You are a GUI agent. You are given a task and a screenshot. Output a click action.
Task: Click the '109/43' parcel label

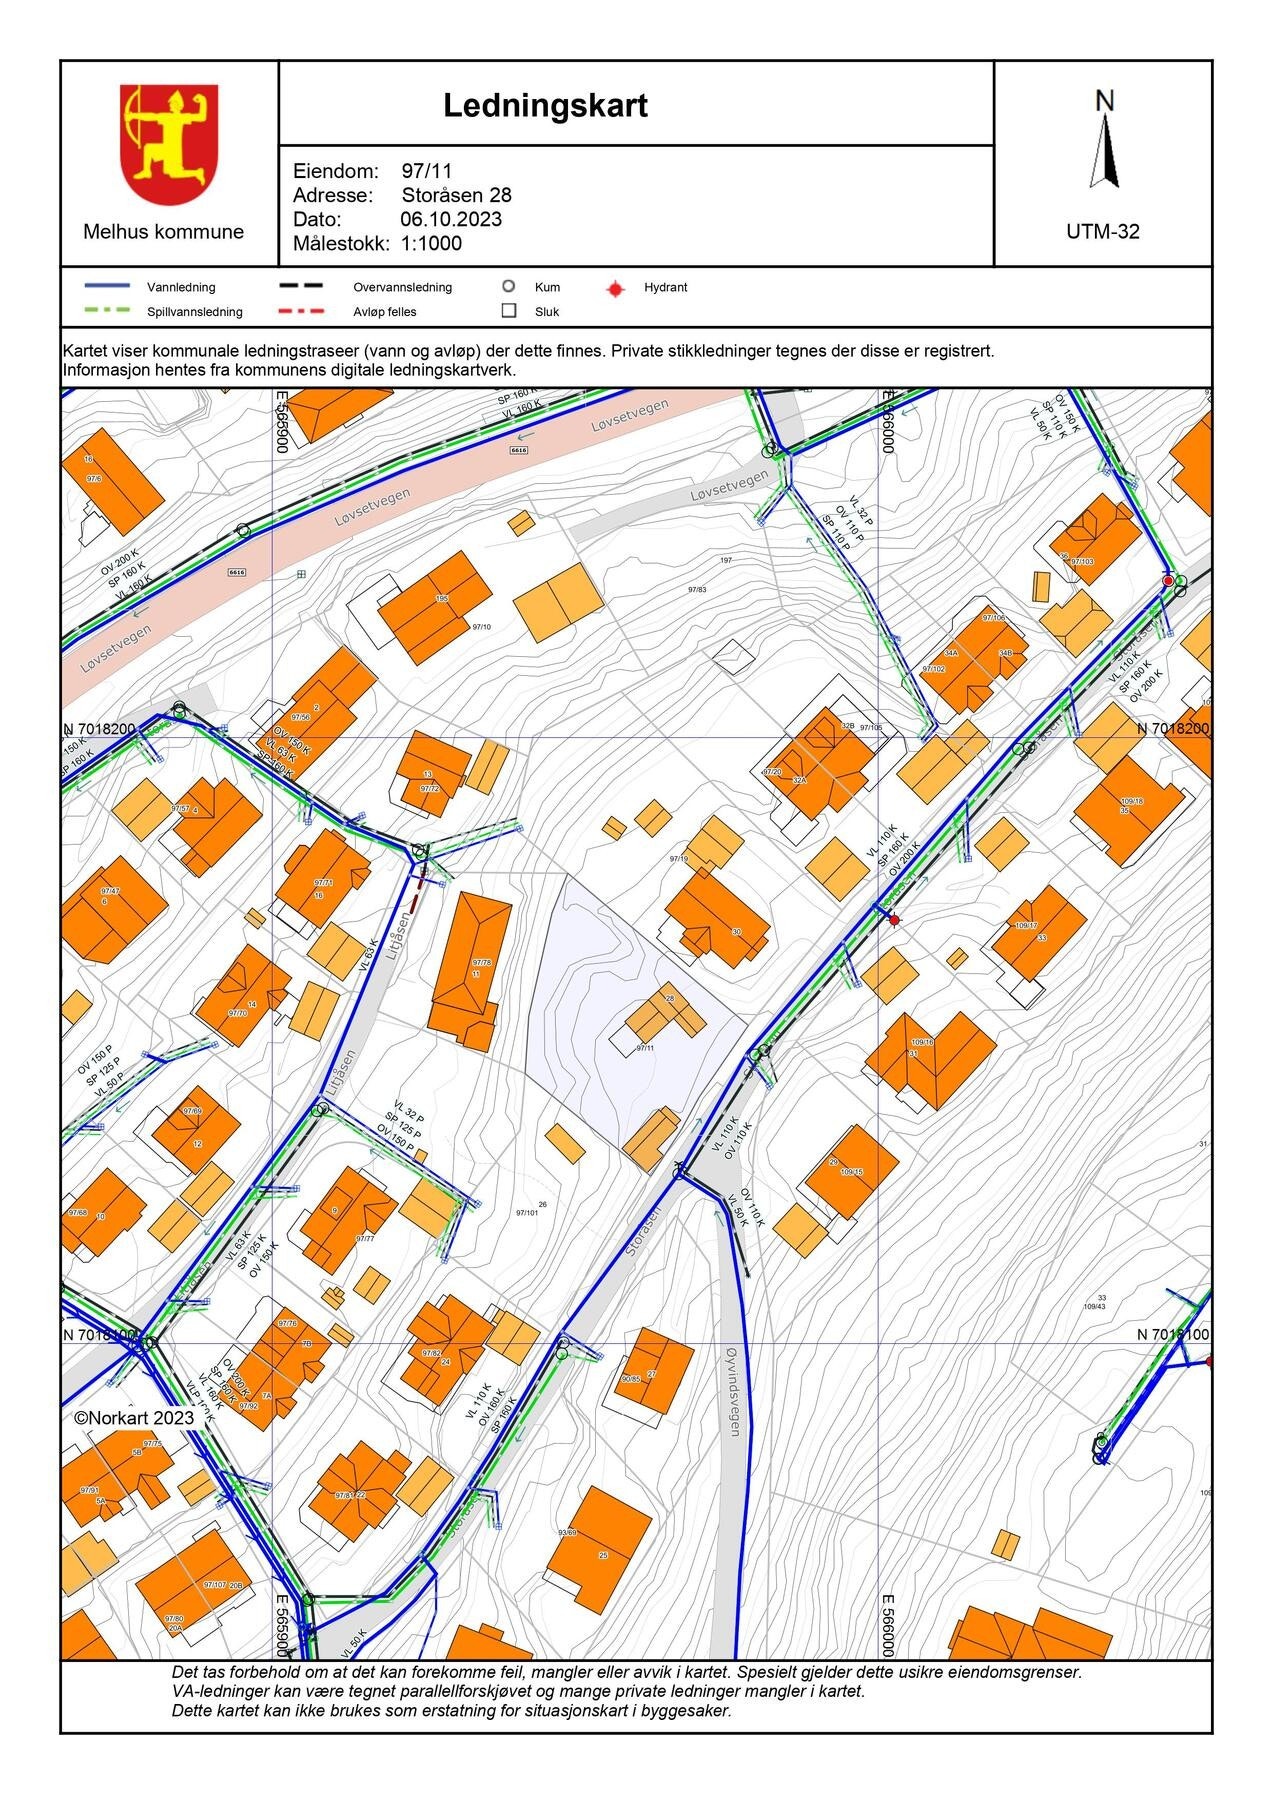click(x=1095, y=1307)
